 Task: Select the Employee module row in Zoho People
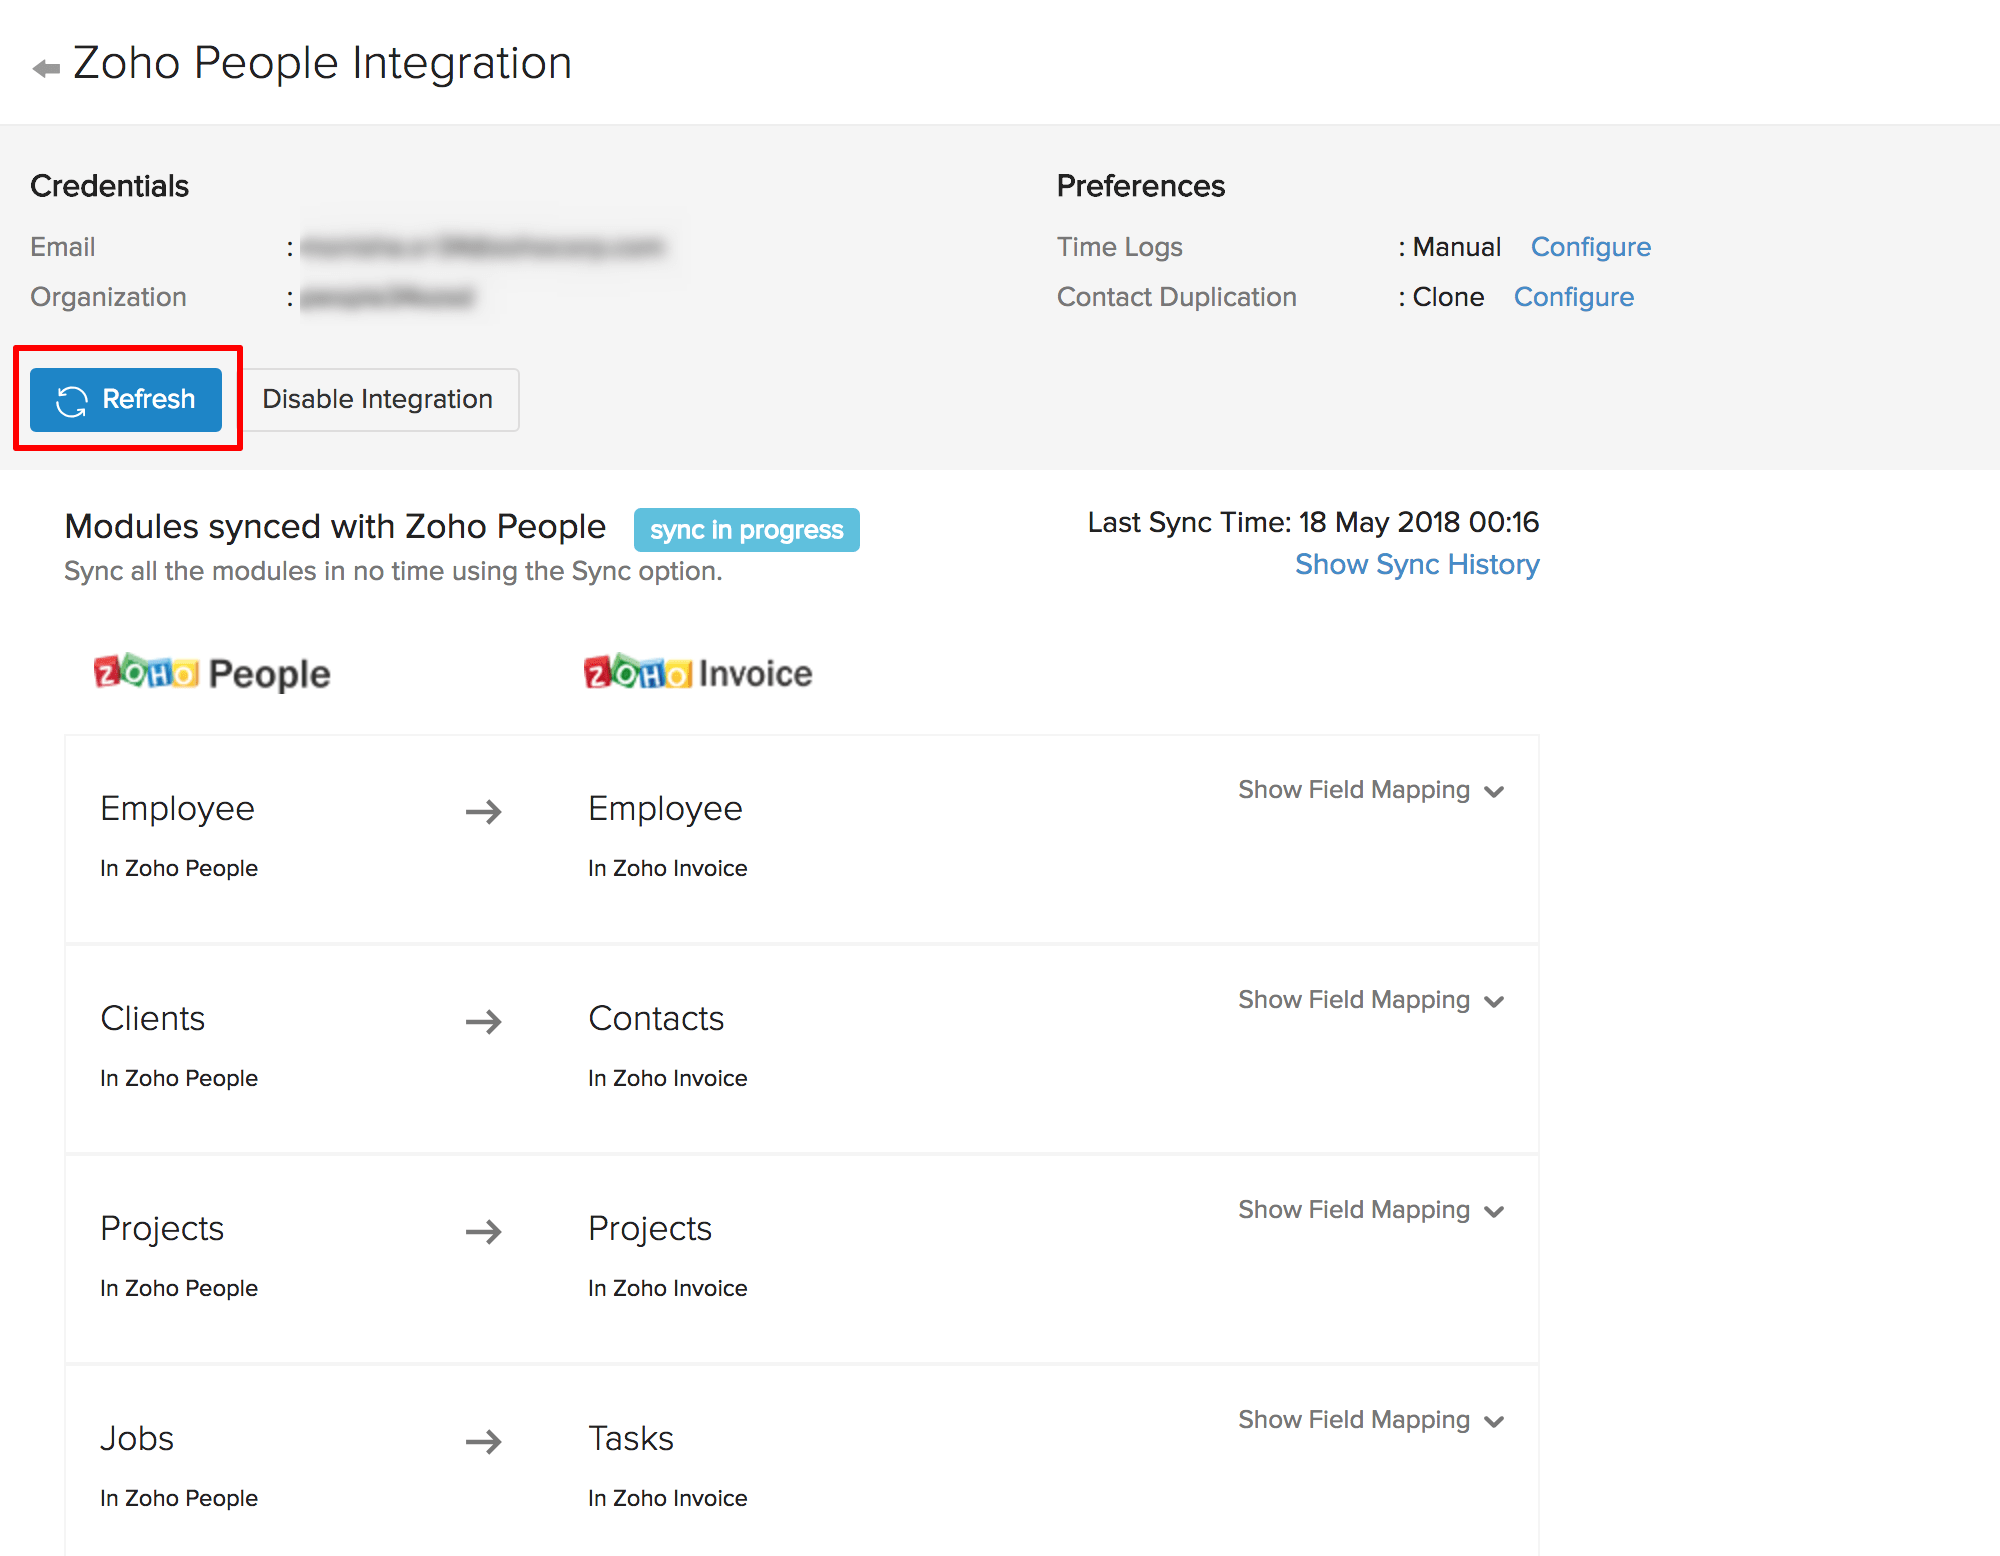point(177,808)
